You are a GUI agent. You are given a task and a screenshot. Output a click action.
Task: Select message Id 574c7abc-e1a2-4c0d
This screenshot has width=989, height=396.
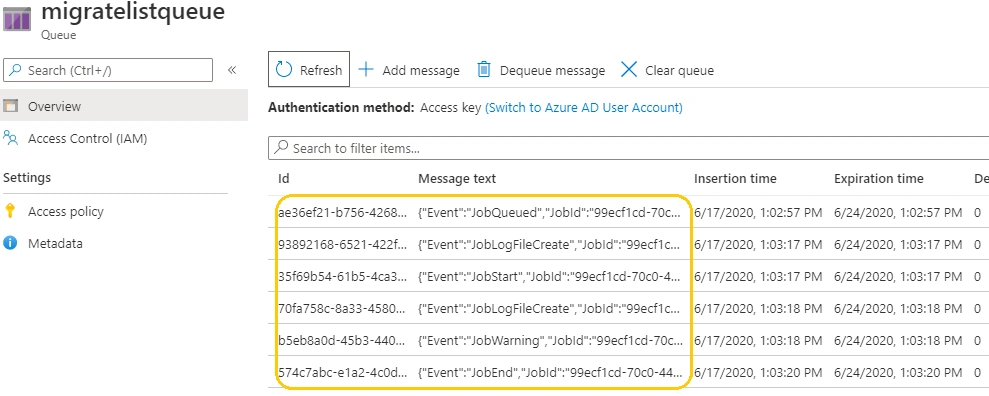pyautogui.click(x=342, y=372)
